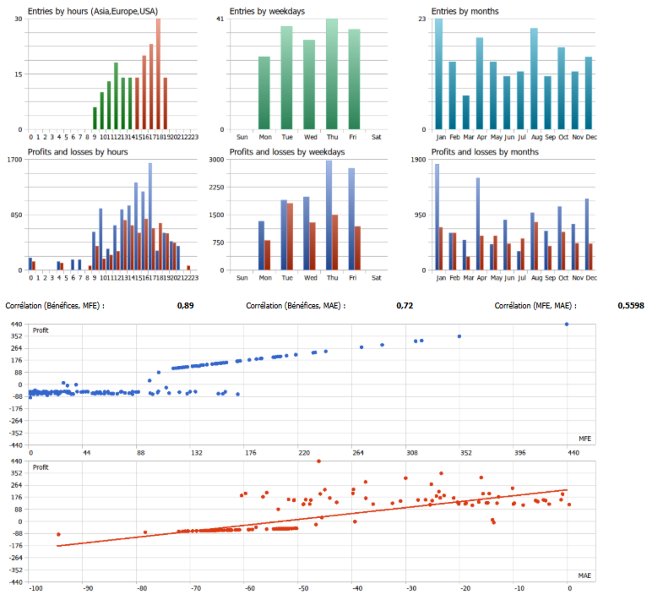
Task: Select the Jan bar in Entries by months
Action: click(439, 74)
